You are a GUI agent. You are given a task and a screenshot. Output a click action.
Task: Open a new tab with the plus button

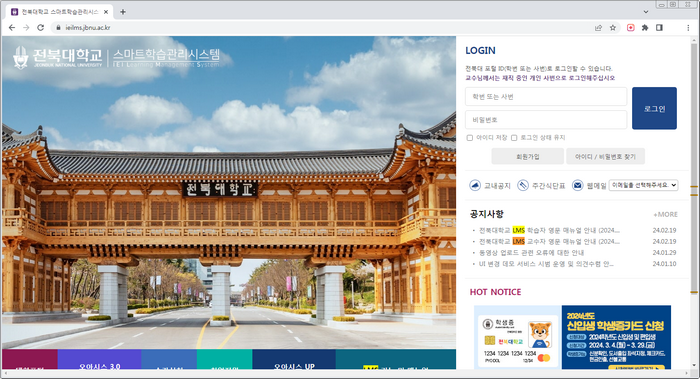point(123,12)
